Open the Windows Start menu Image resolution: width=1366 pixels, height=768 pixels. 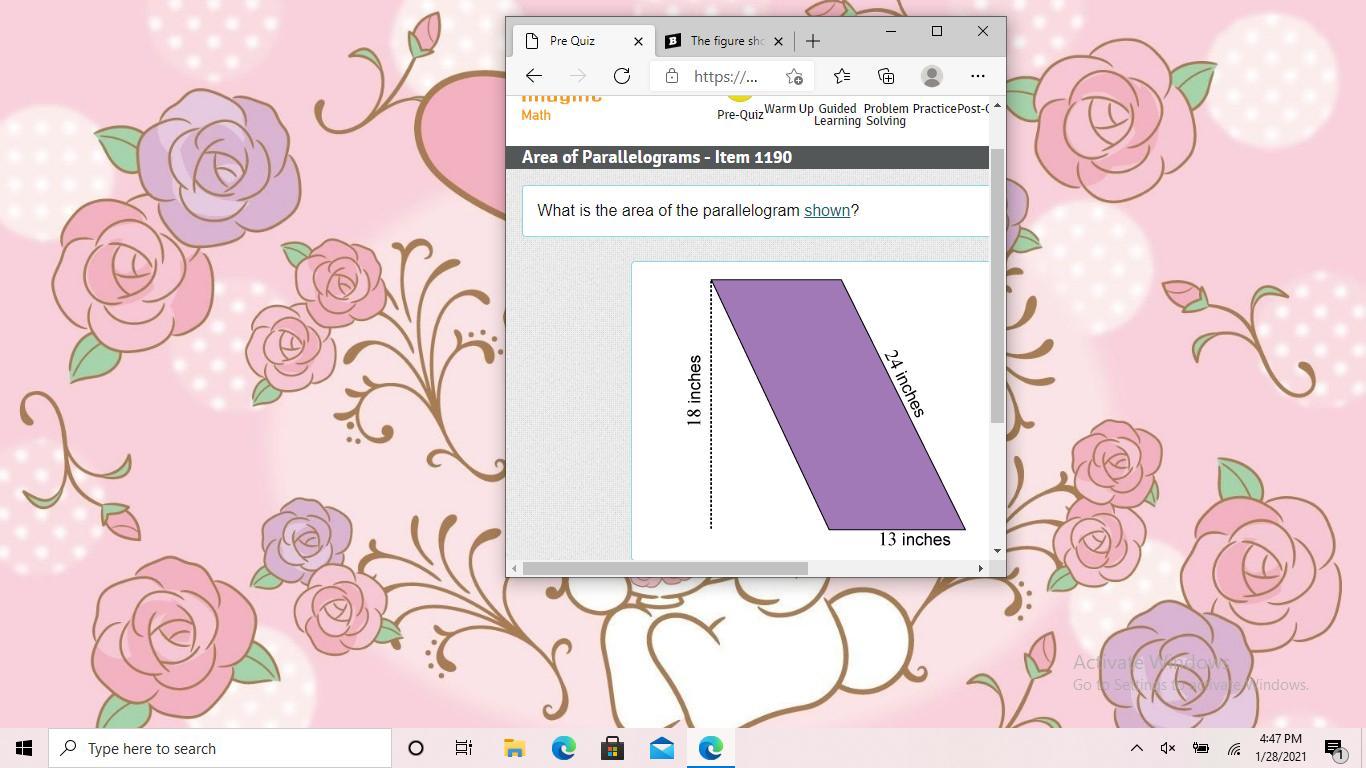(24, 748)
